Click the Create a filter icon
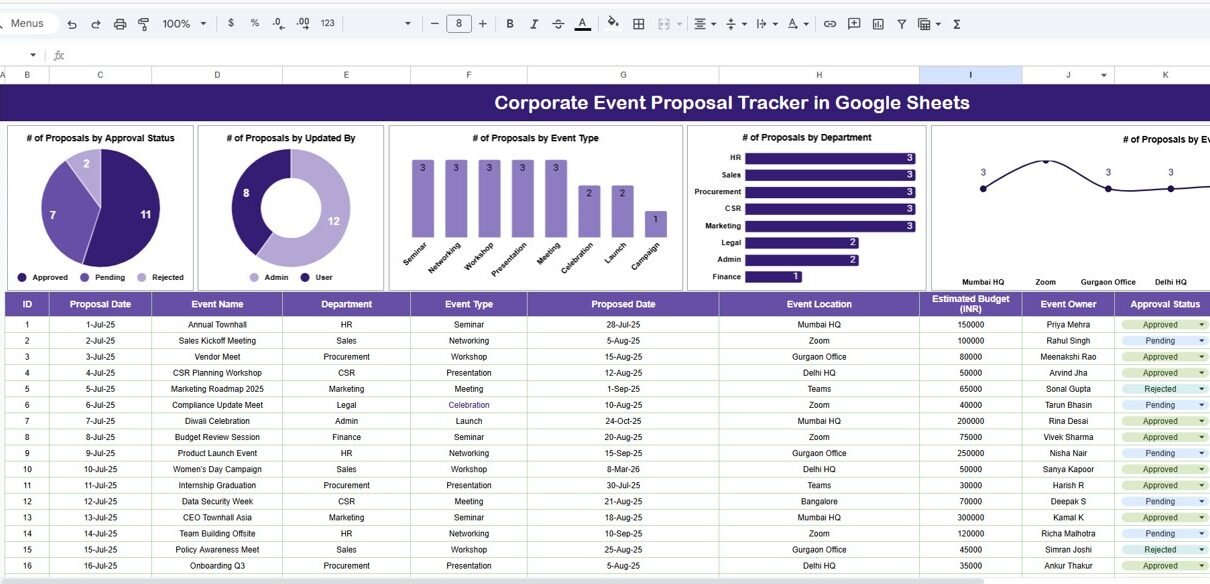This screenshot has height=584, width=1210. click(902, 24)
